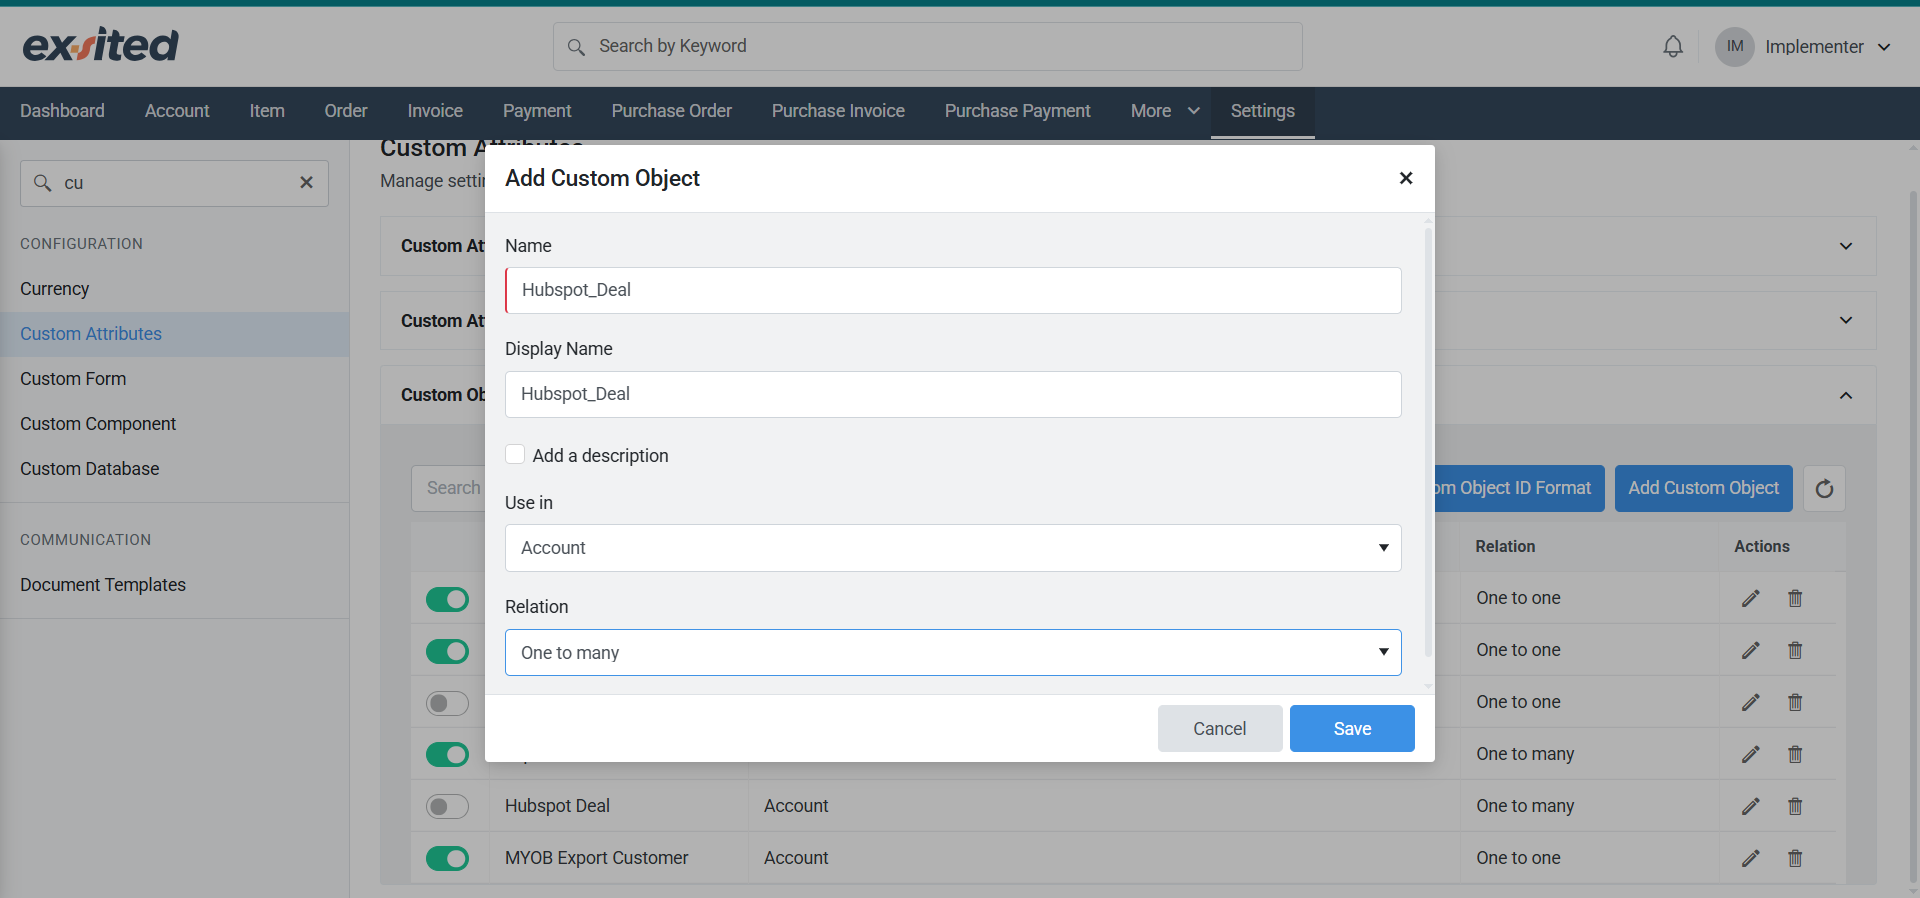Clear the sidebar search with the X icon

pos(307,182)
